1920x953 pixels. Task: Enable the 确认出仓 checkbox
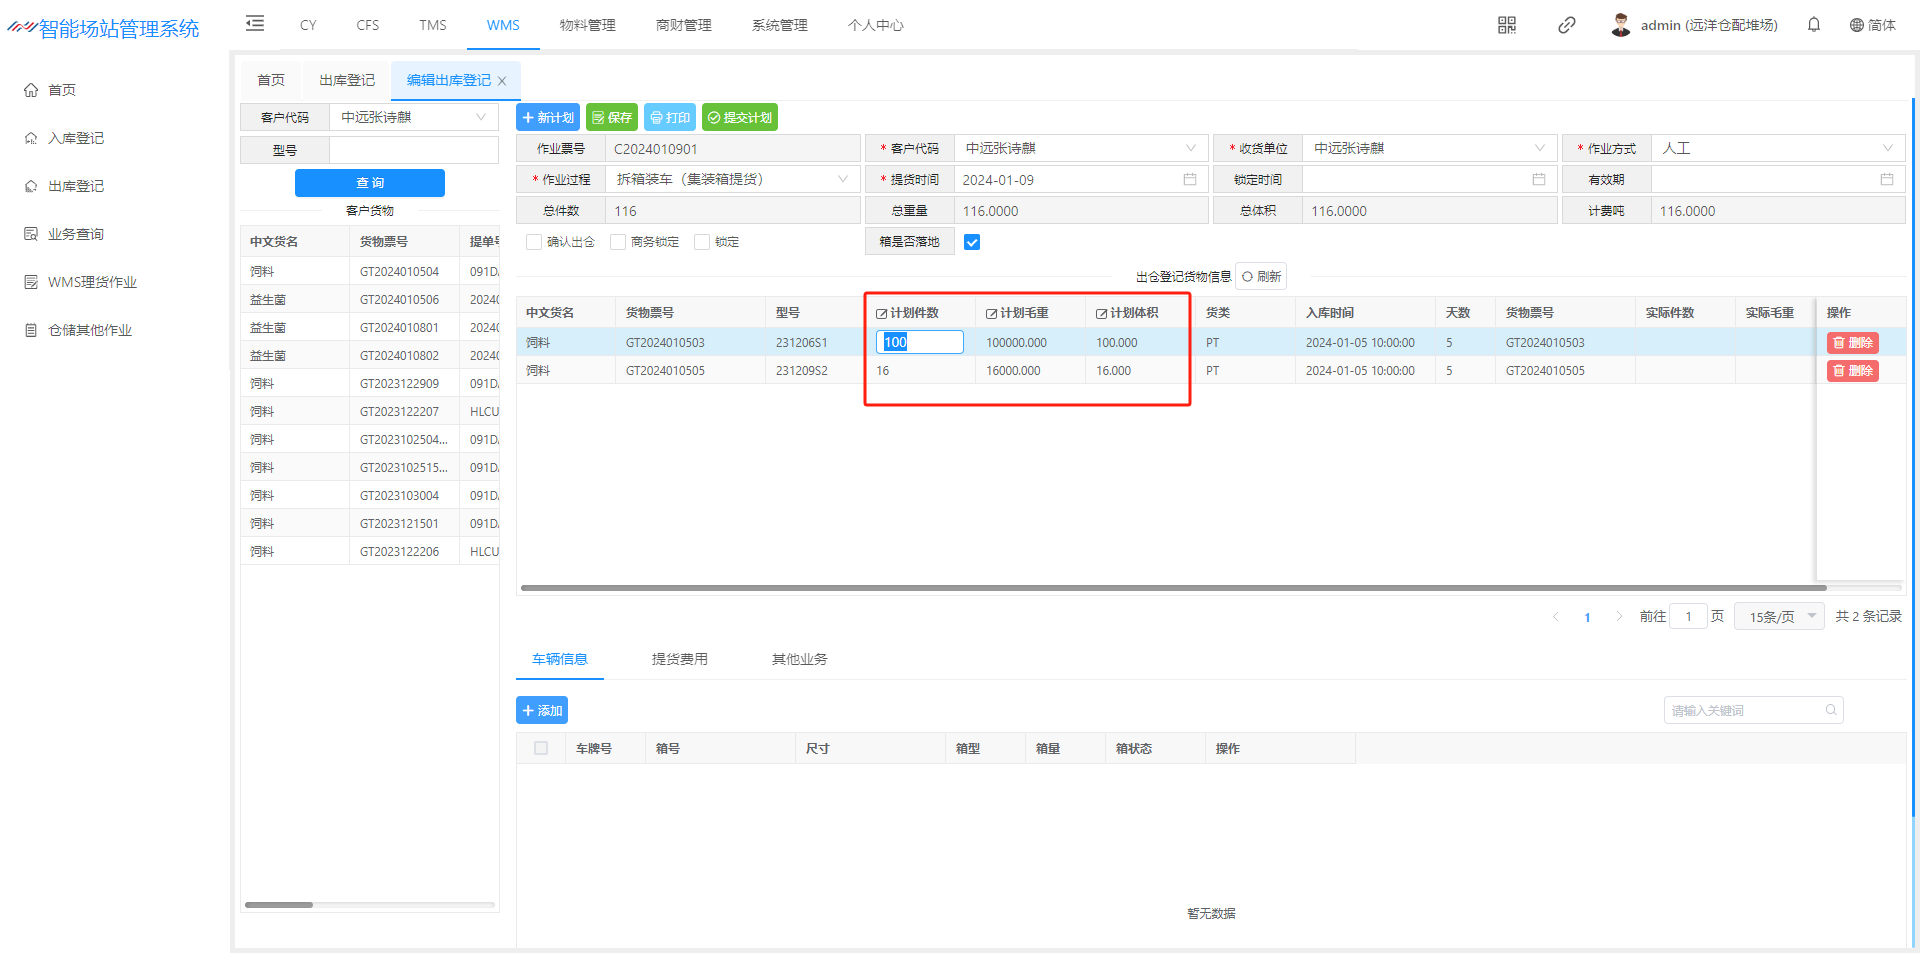point(534,242)
